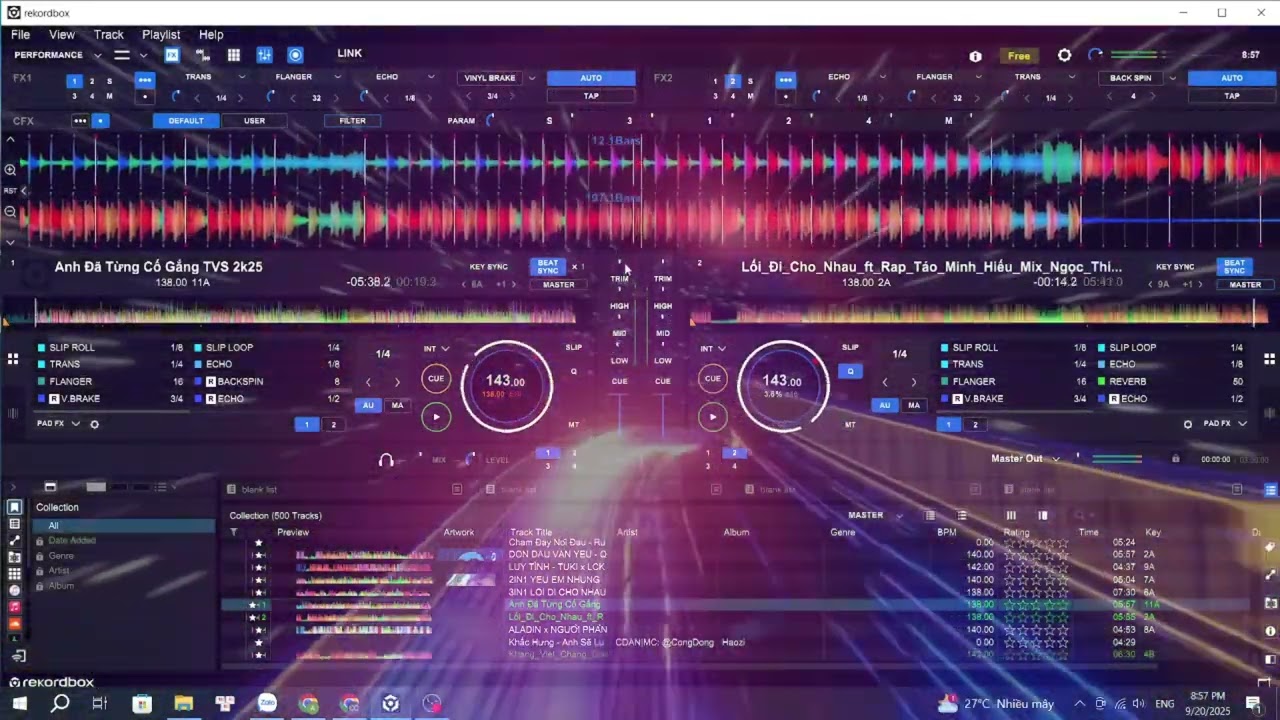
Task: Click the FX1 AUTO button
Action: 591,78
